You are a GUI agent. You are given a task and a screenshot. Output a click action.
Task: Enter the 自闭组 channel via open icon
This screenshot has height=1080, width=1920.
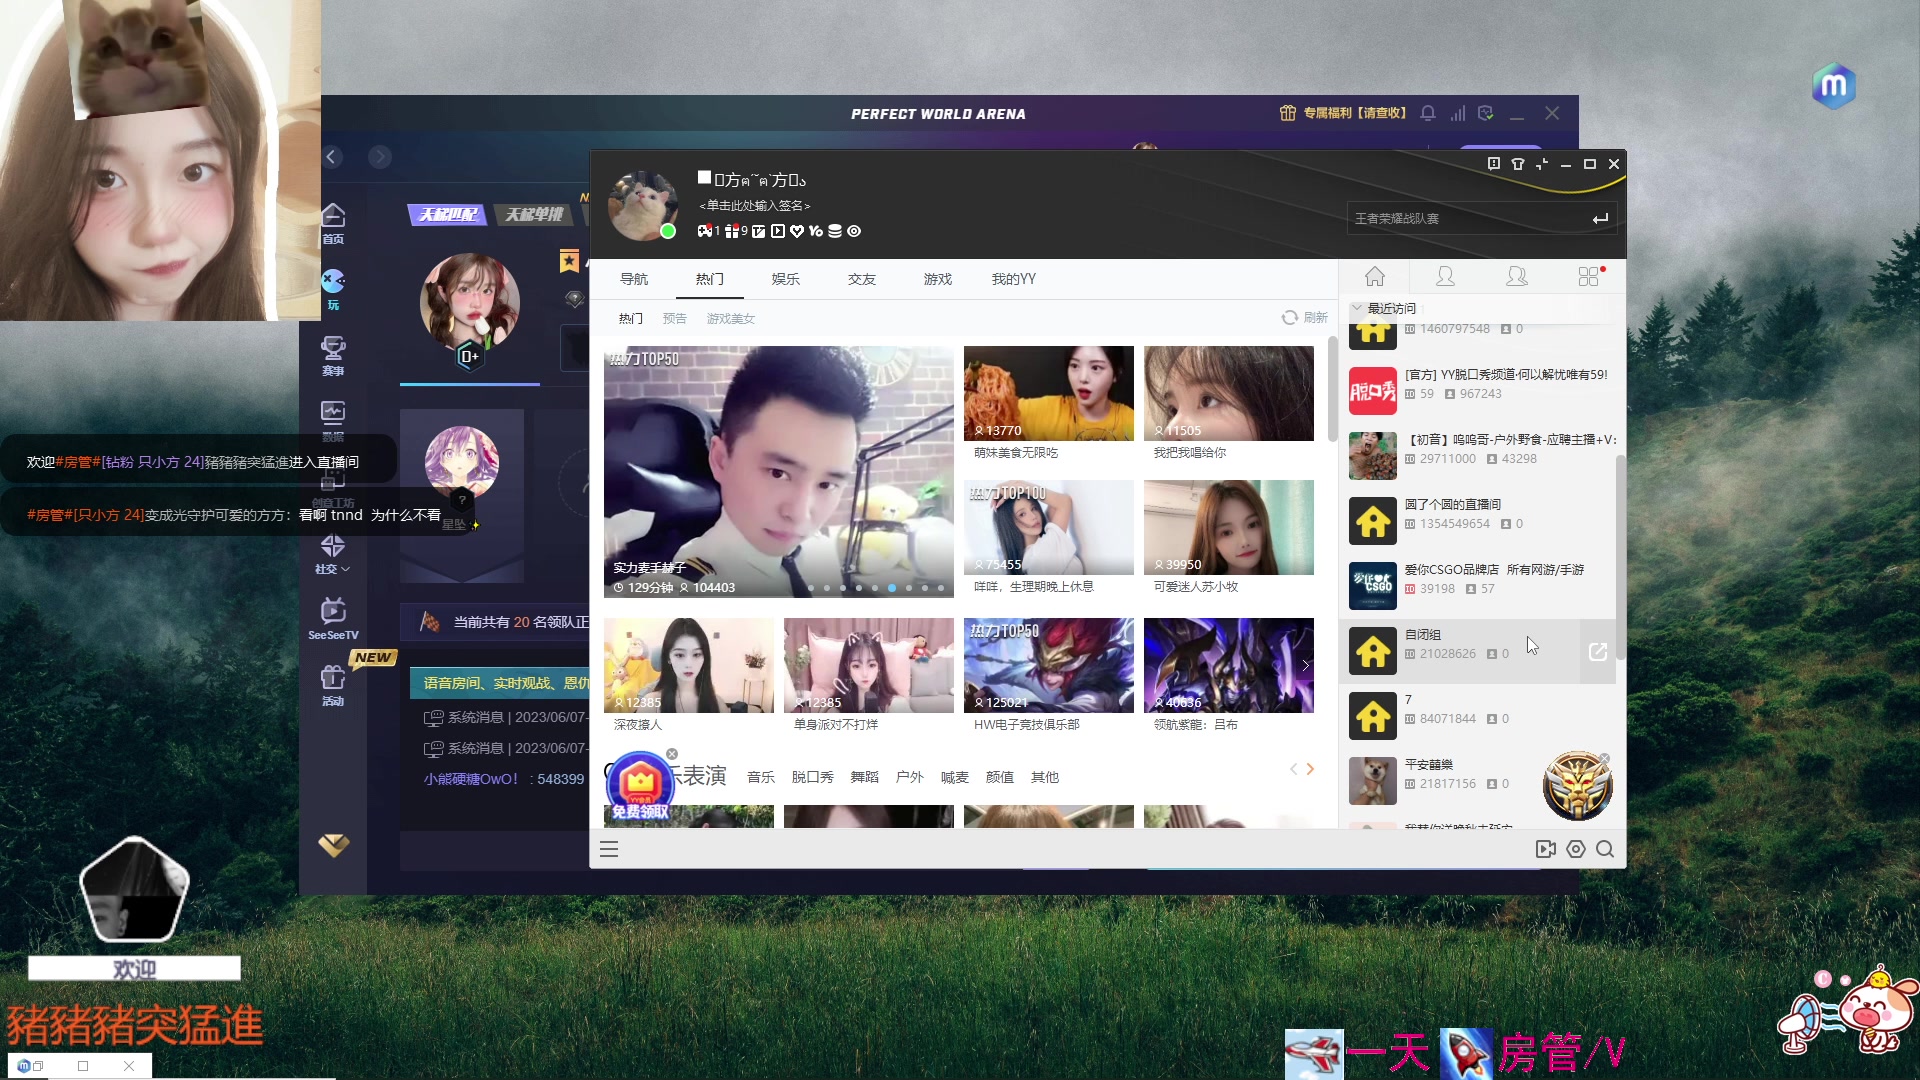[x=1598, y=652]
